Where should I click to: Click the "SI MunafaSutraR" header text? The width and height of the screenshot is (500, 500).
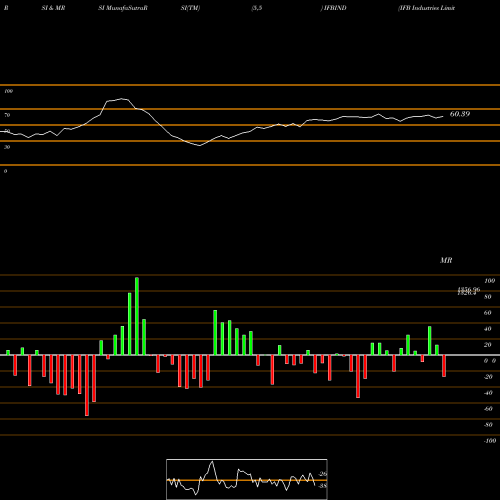(123, 8)
